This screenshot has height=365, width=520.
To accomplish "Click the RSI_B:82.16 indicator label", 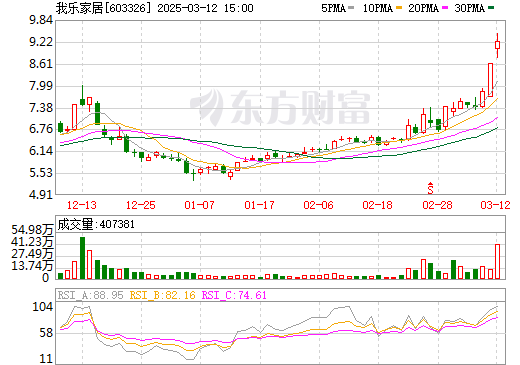I will pos(163,295).
